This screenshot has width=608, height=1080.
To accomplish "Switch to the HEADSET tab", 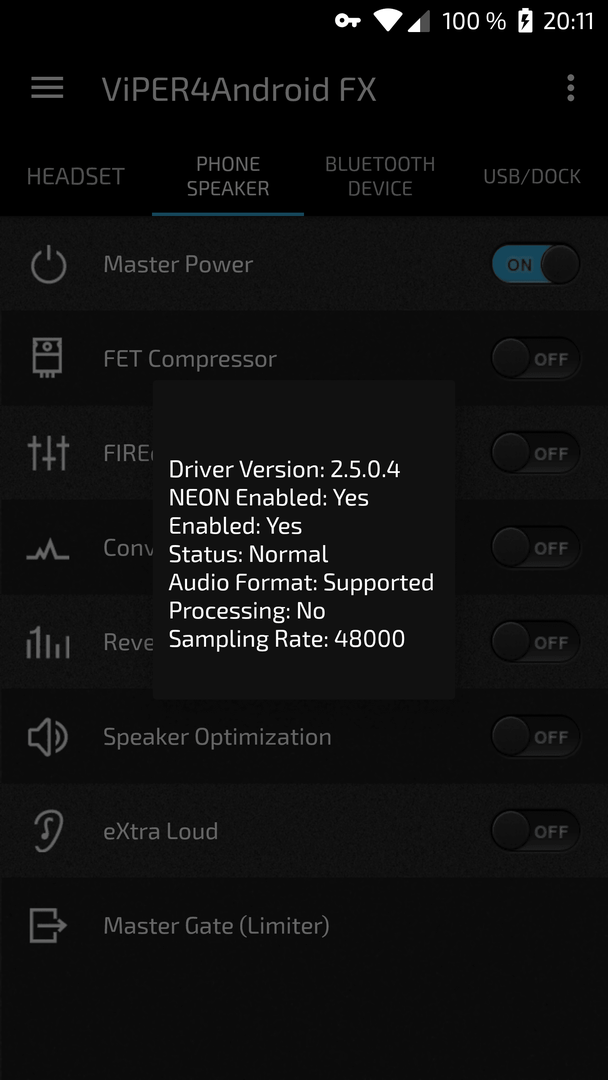I will point(76,176).
